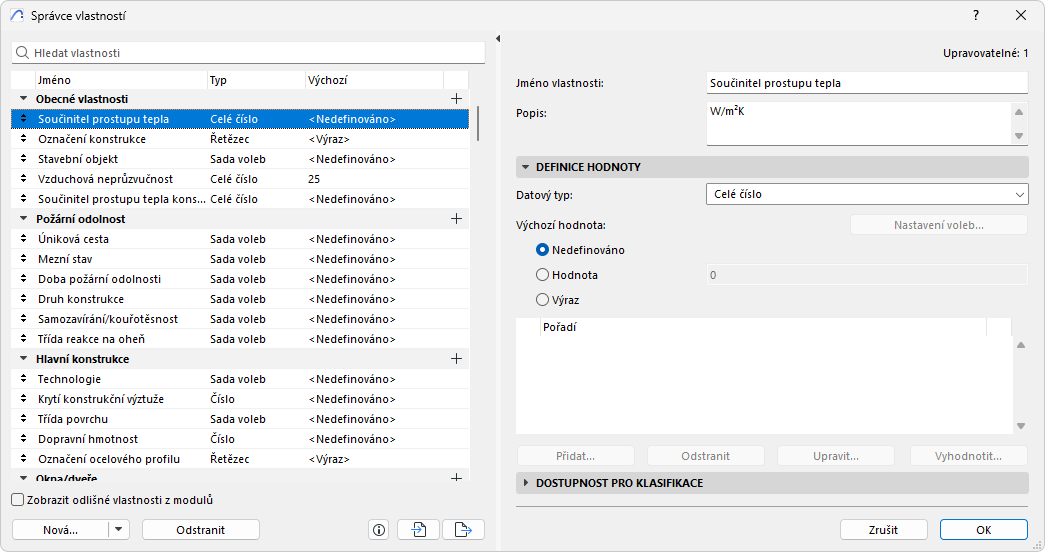Click the OK button
Screen dimensions: 1045x552
(983, 530)
